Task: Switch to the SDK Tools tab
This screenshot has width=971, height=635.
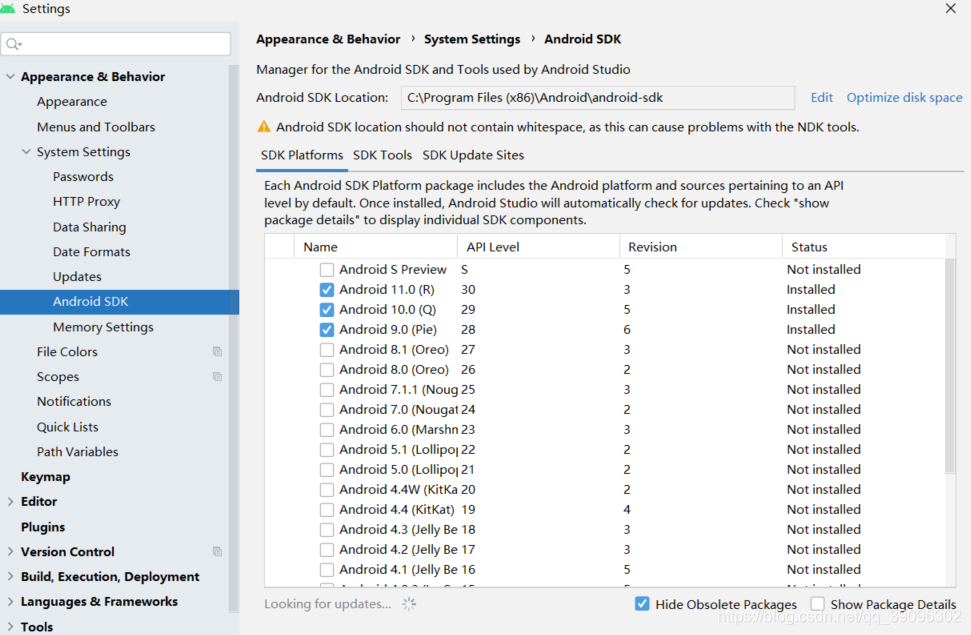Action: 382,155
